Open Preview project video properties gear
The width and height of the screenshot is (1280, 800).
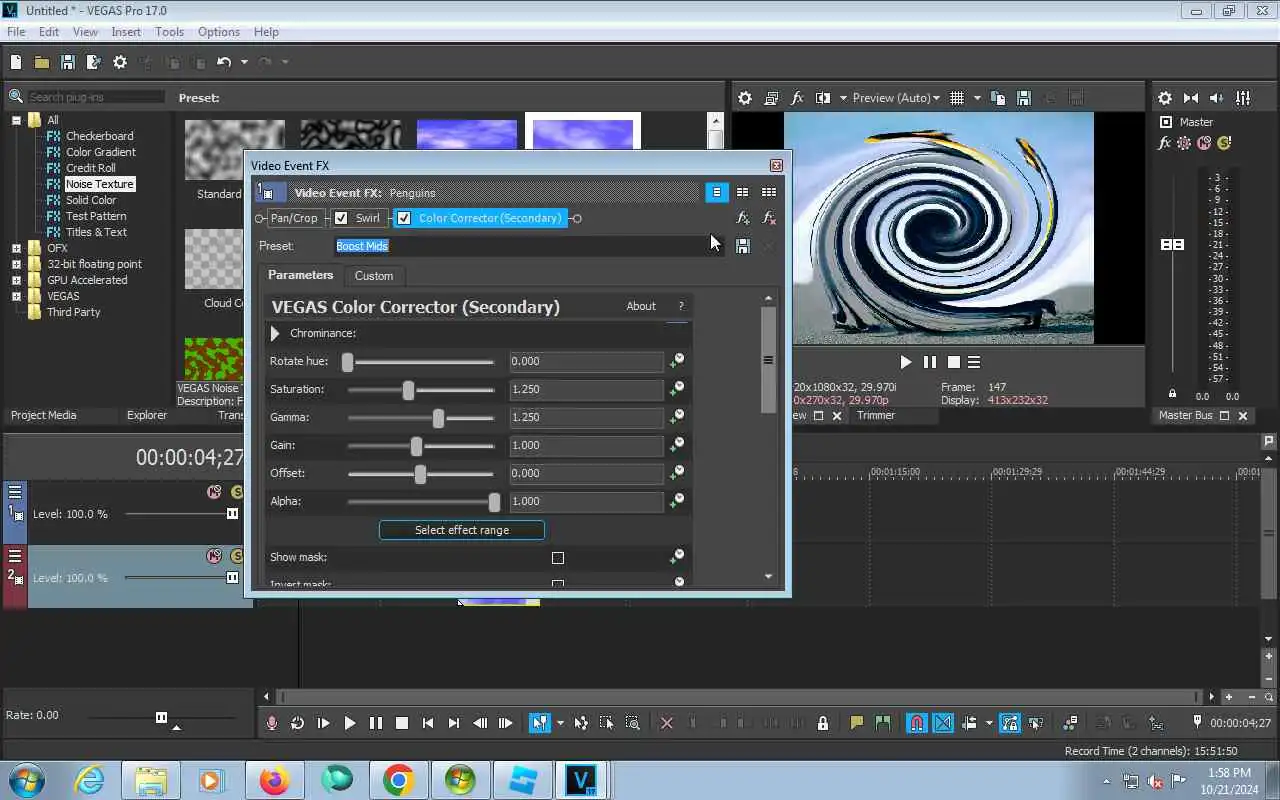click(x=745, y=98)
